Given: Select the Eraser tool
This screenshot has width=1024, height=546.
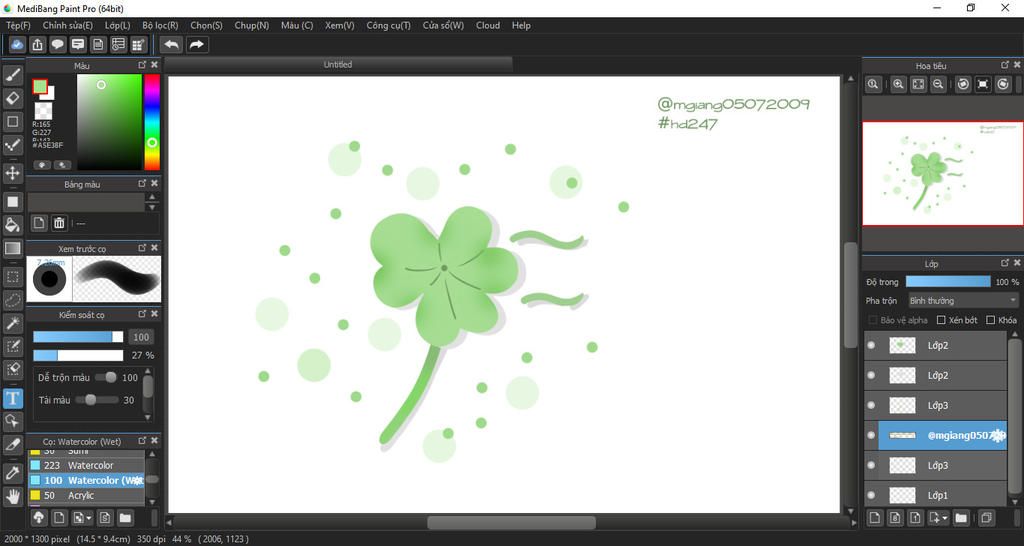Looking at the screenshot, I should pos(12,99).
